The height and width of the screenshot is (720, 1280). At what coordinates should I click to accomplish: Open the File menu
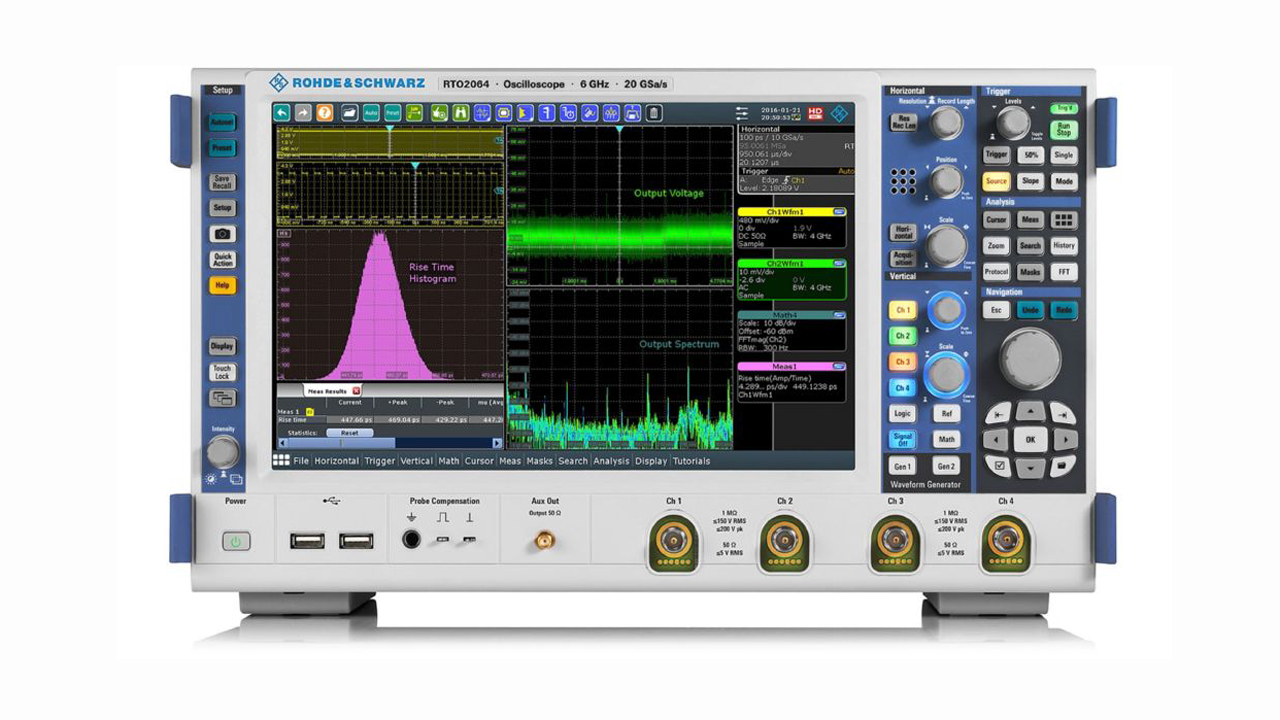point(301,461)
